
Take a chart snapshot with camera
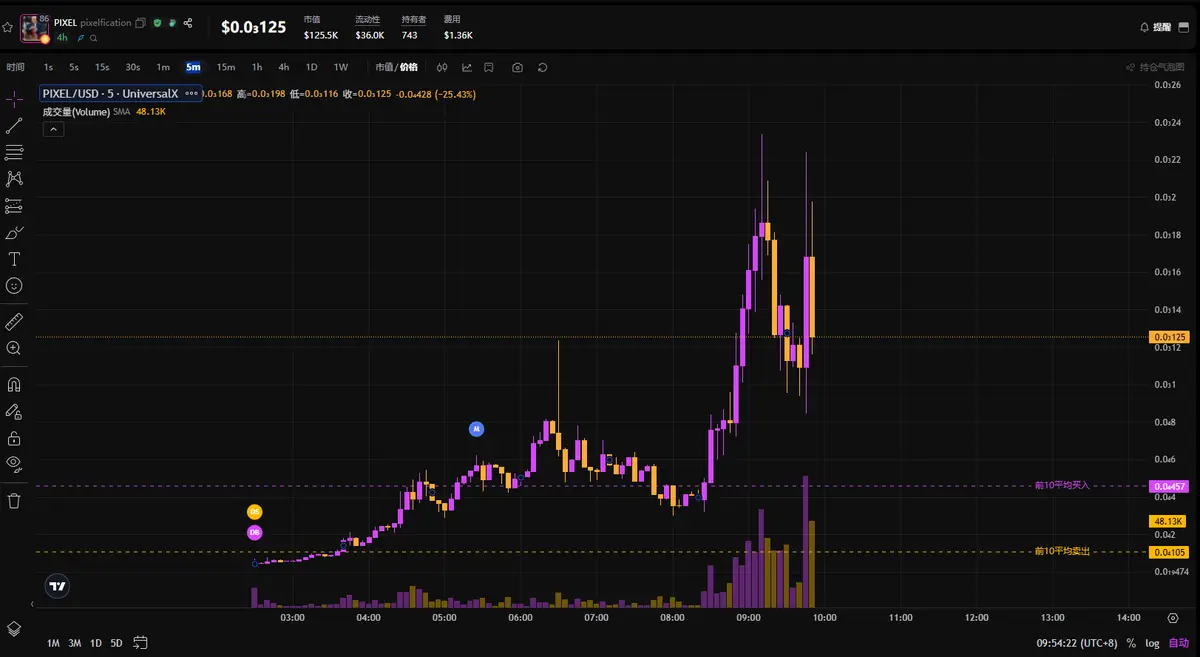pyautogui.click(x=517, y=67)
